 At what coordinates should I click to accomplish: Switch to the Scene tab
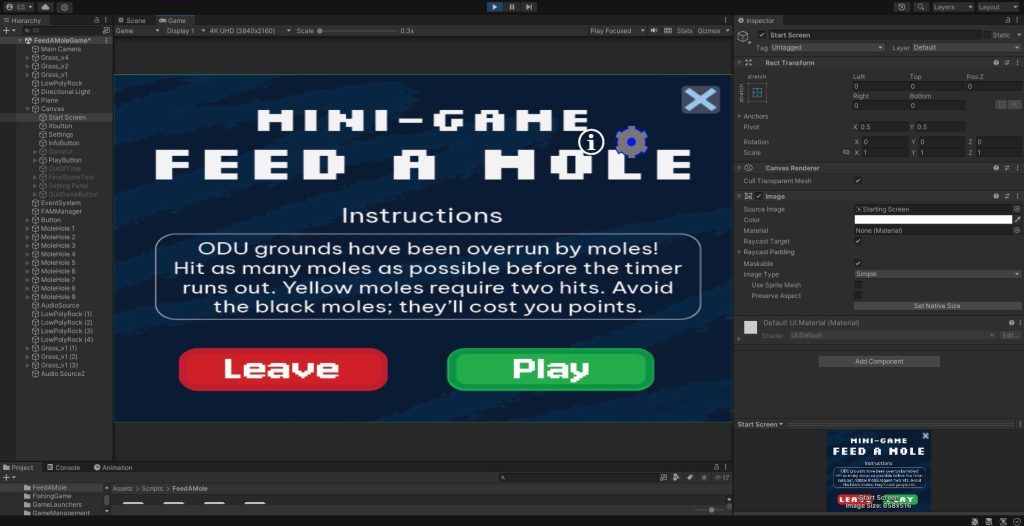point(132,20)
